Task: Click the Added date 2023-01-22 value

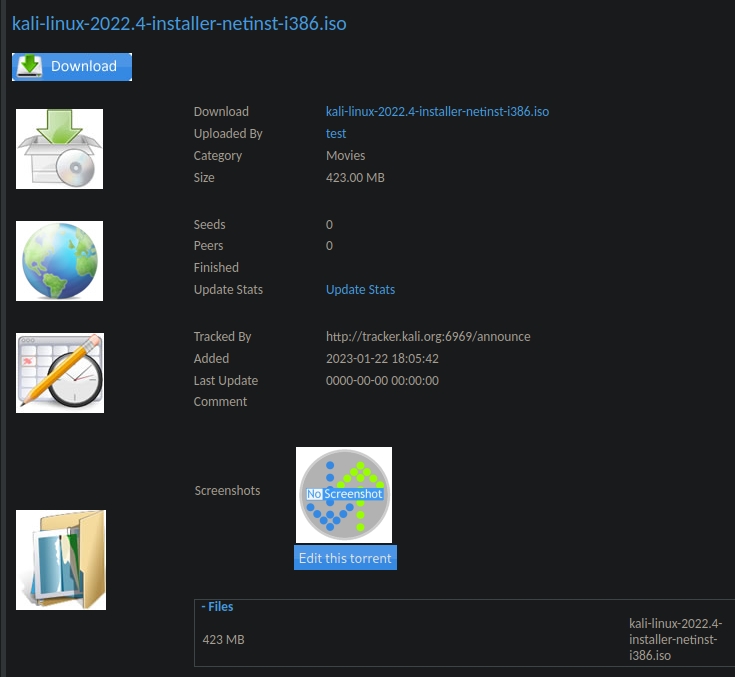Action: tap(382, 359)
